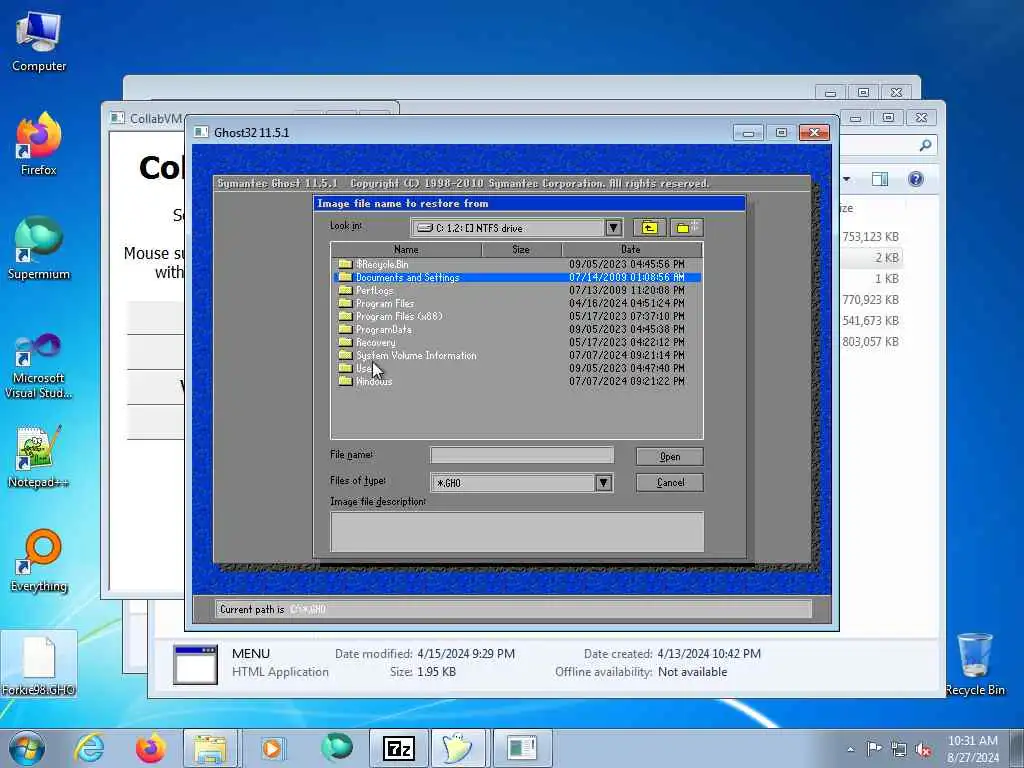Open the network tray icon

[899, 749]
